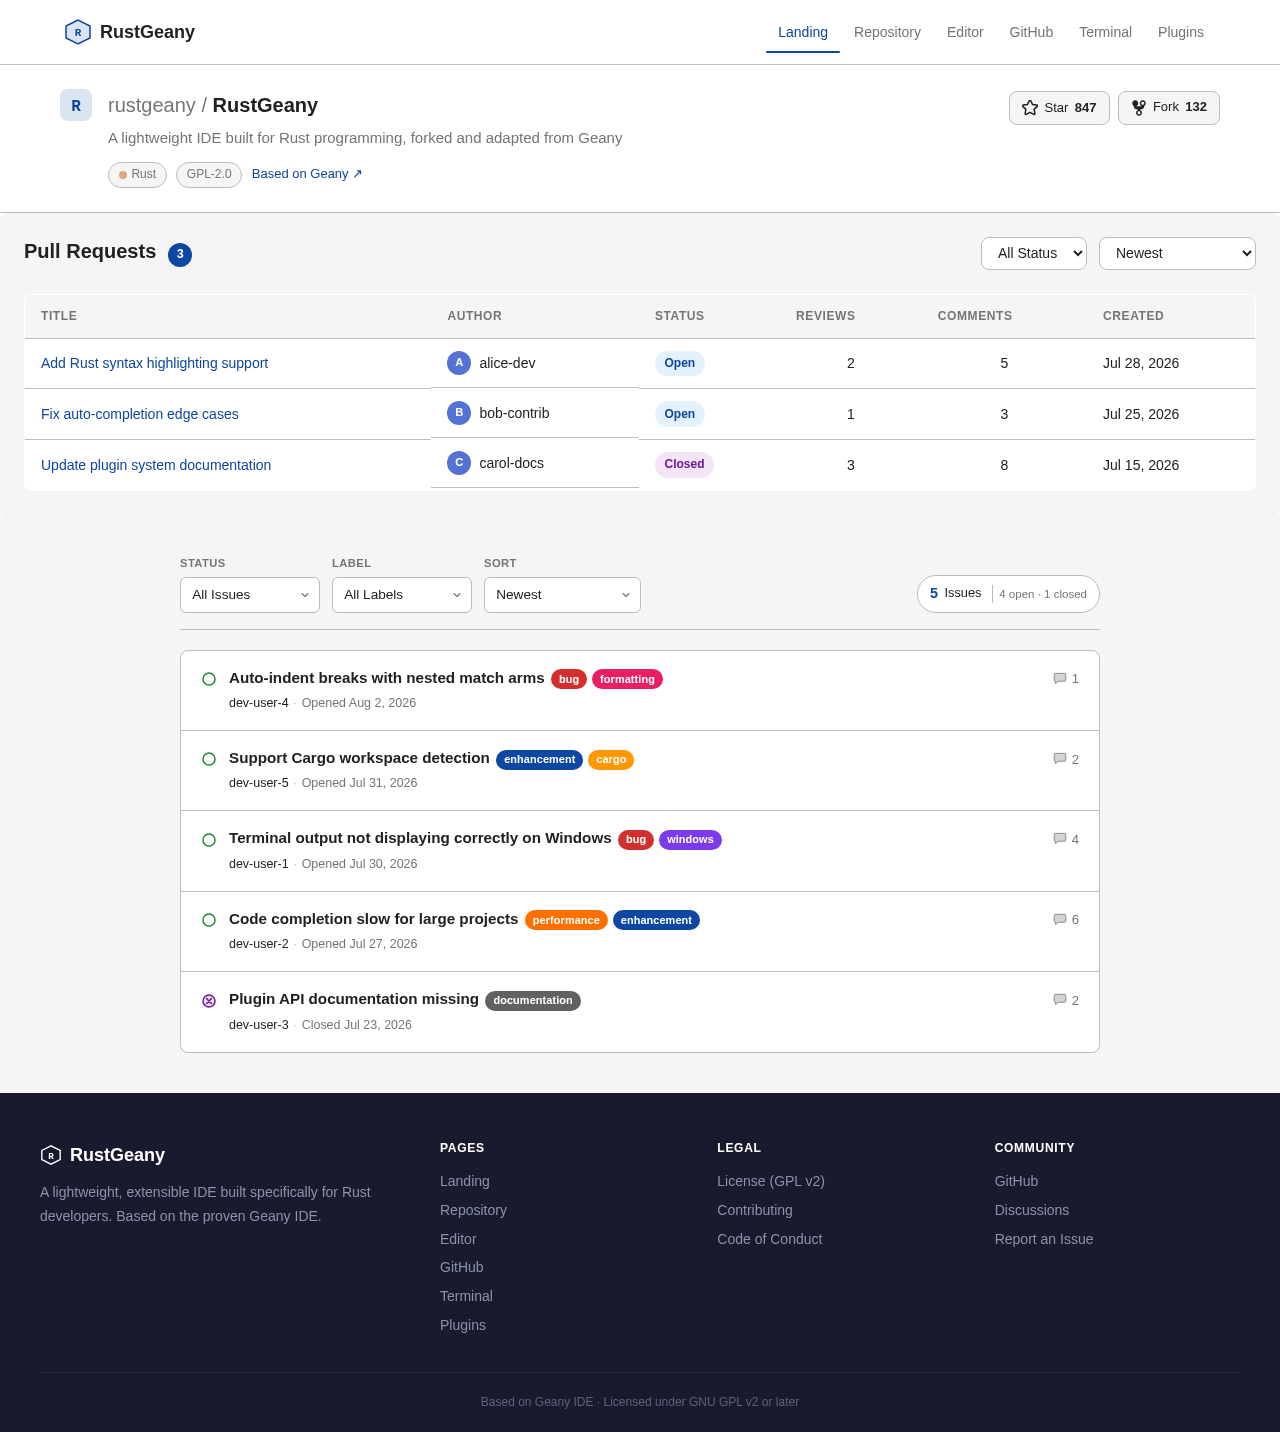The width and height of the screenshot is (1280, 1432).
Task: Click the GPL-2.0 license badge
Action: (x=209, y=175)
